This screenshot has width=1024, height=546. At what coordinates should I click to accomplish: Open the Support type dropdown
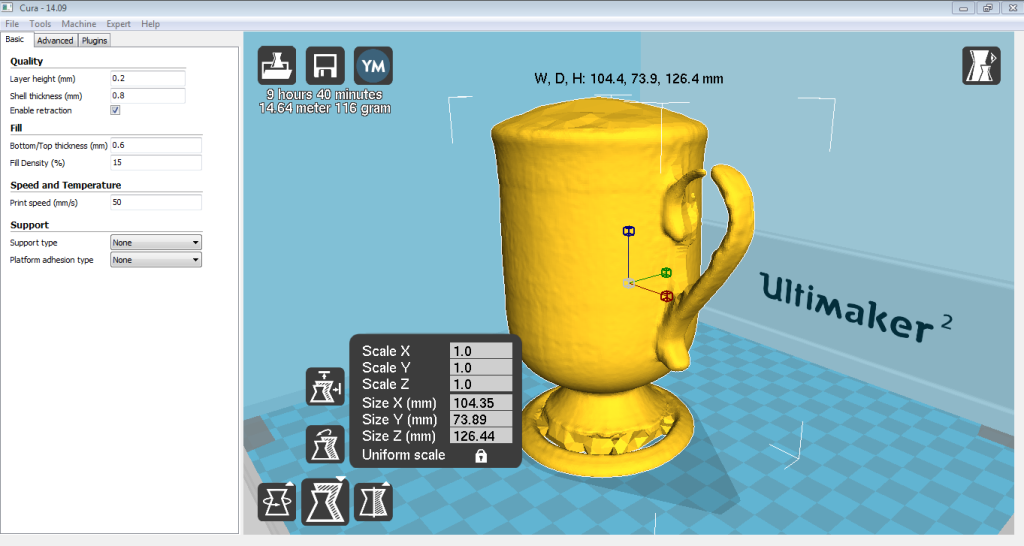click(155, 242)
